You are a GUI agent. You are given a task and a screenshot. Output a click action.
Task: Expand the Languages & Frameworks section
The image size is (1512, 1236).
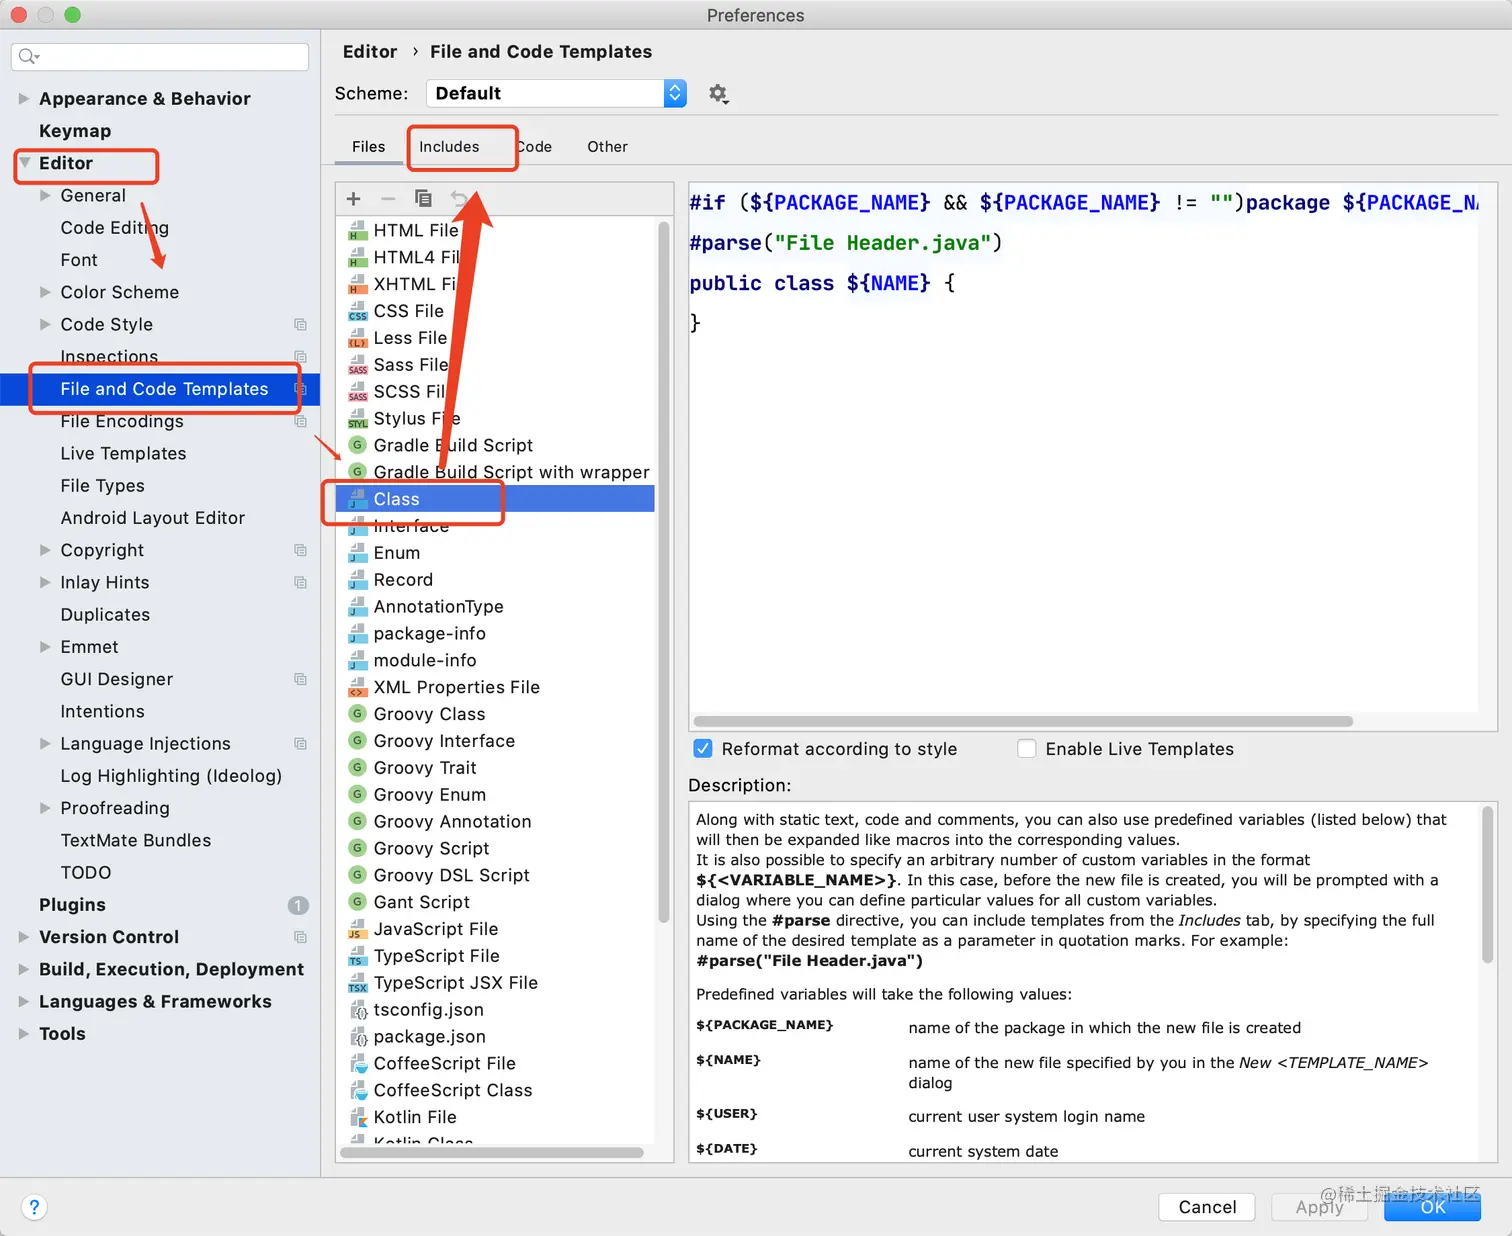coord(24,1002)
